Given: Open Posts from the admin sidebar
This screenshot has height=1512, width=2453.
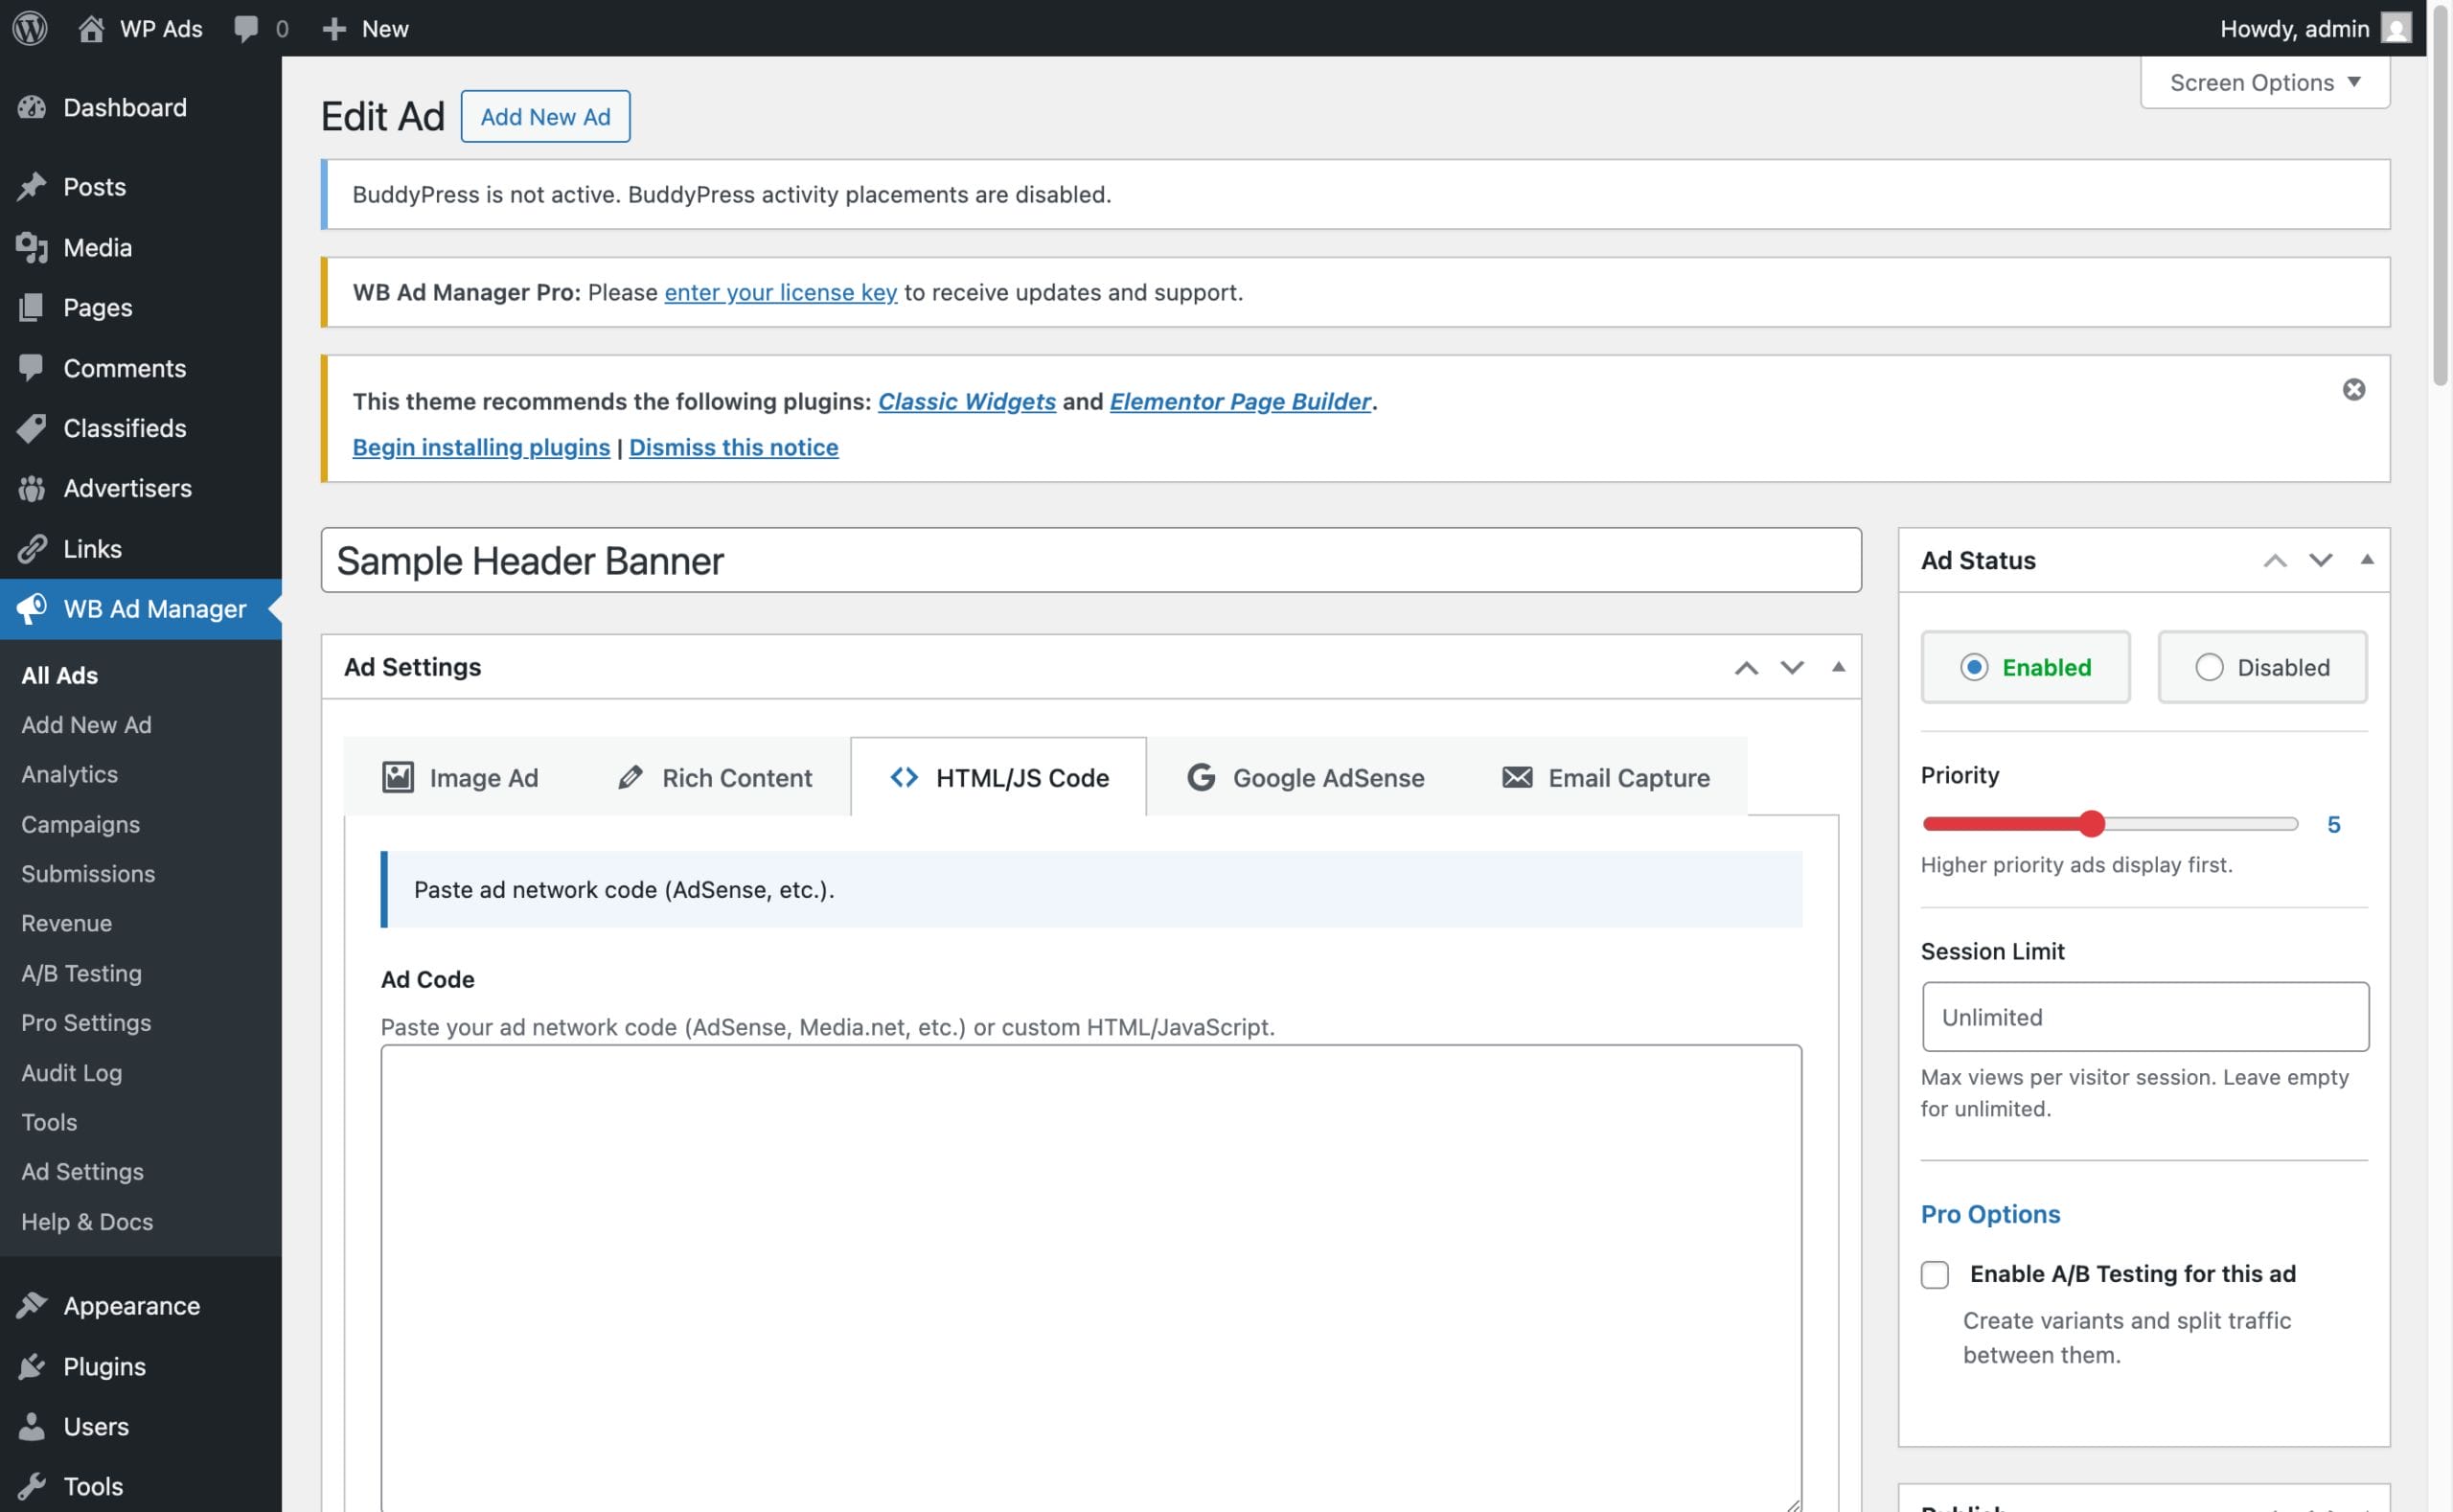Looking at the screenshot, I should click(94, 186).
